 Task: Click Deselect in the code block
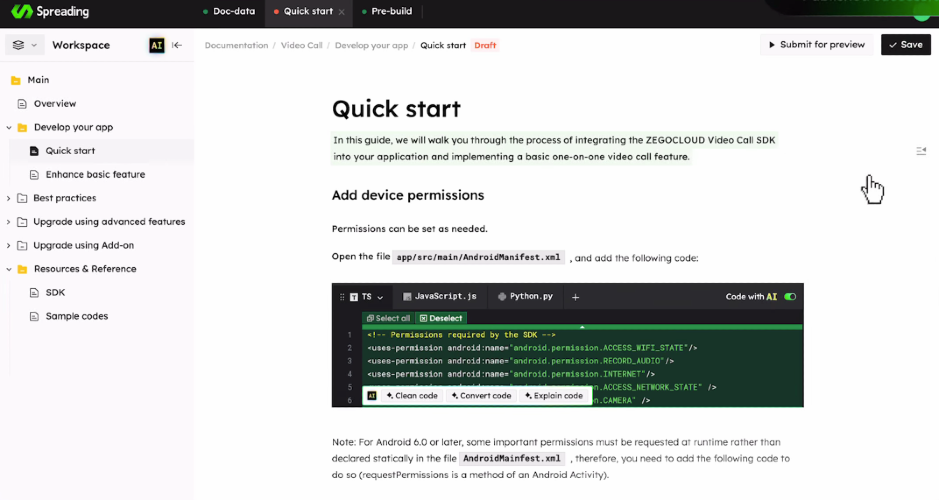click(x=441, y=319)
